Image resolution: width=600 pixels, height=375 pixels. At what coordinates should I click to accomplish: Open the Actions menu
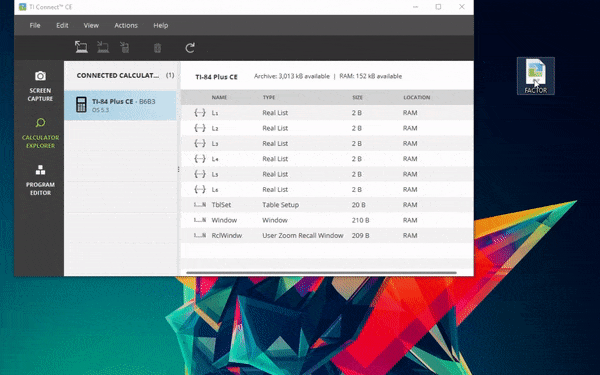[x=126, y=25]
